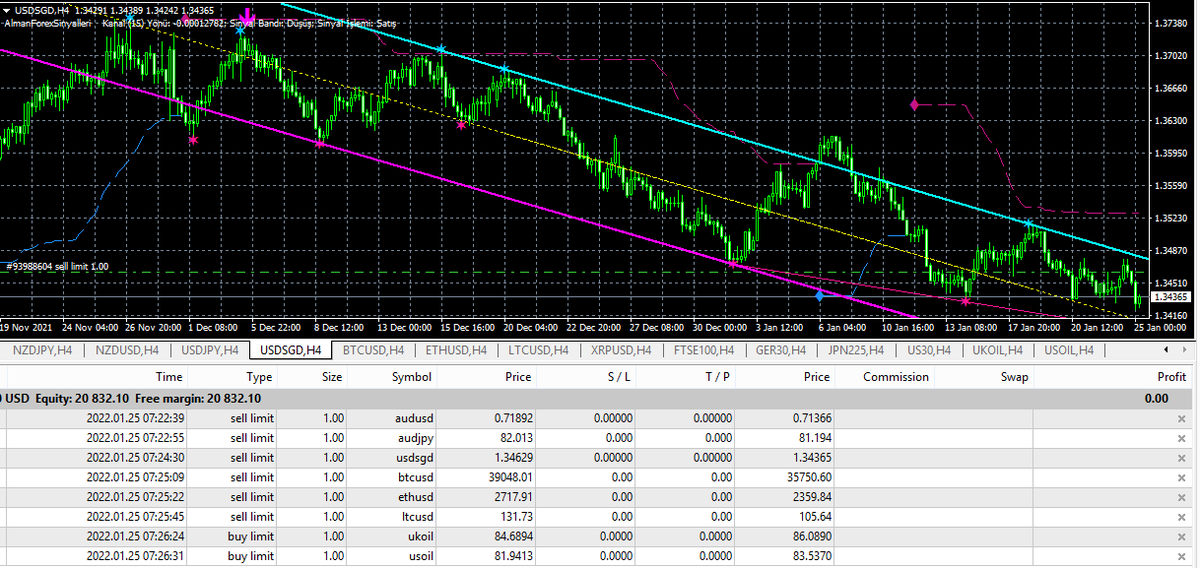Screen dimensions: 1200x568
Task: Click the 1.37380 price scale label
Action: pos(1171,23)
